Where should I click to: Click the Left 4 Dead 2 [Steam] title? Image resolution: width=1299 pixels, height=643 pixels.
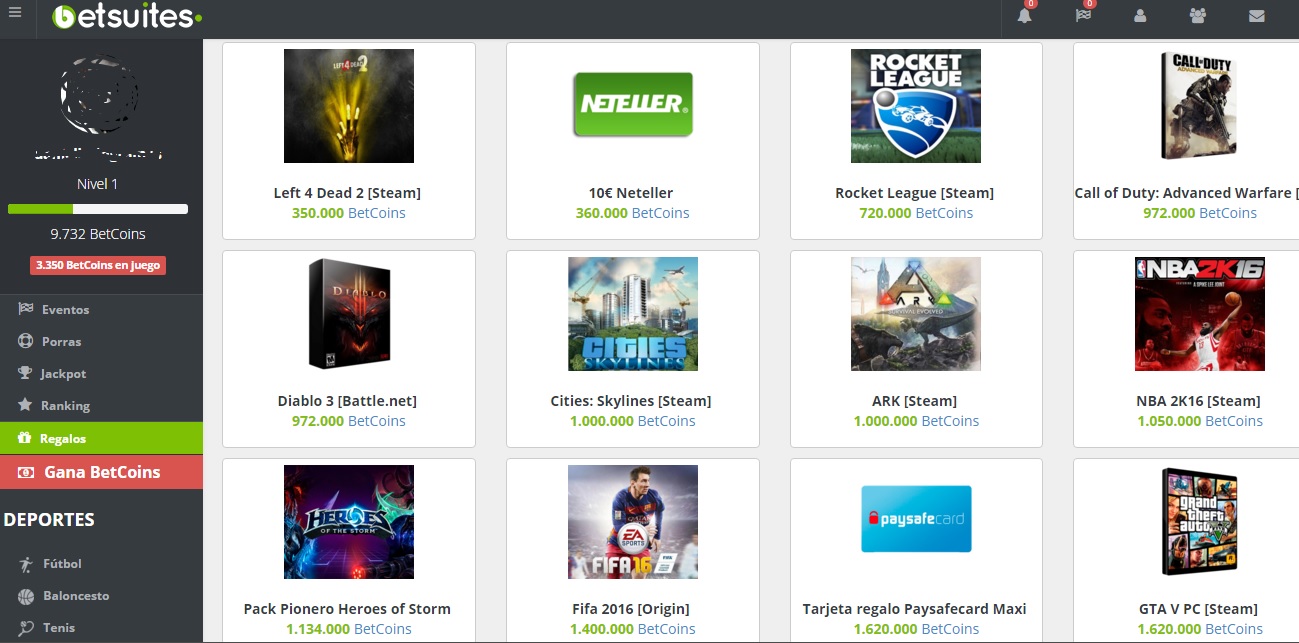pos(347,193)
